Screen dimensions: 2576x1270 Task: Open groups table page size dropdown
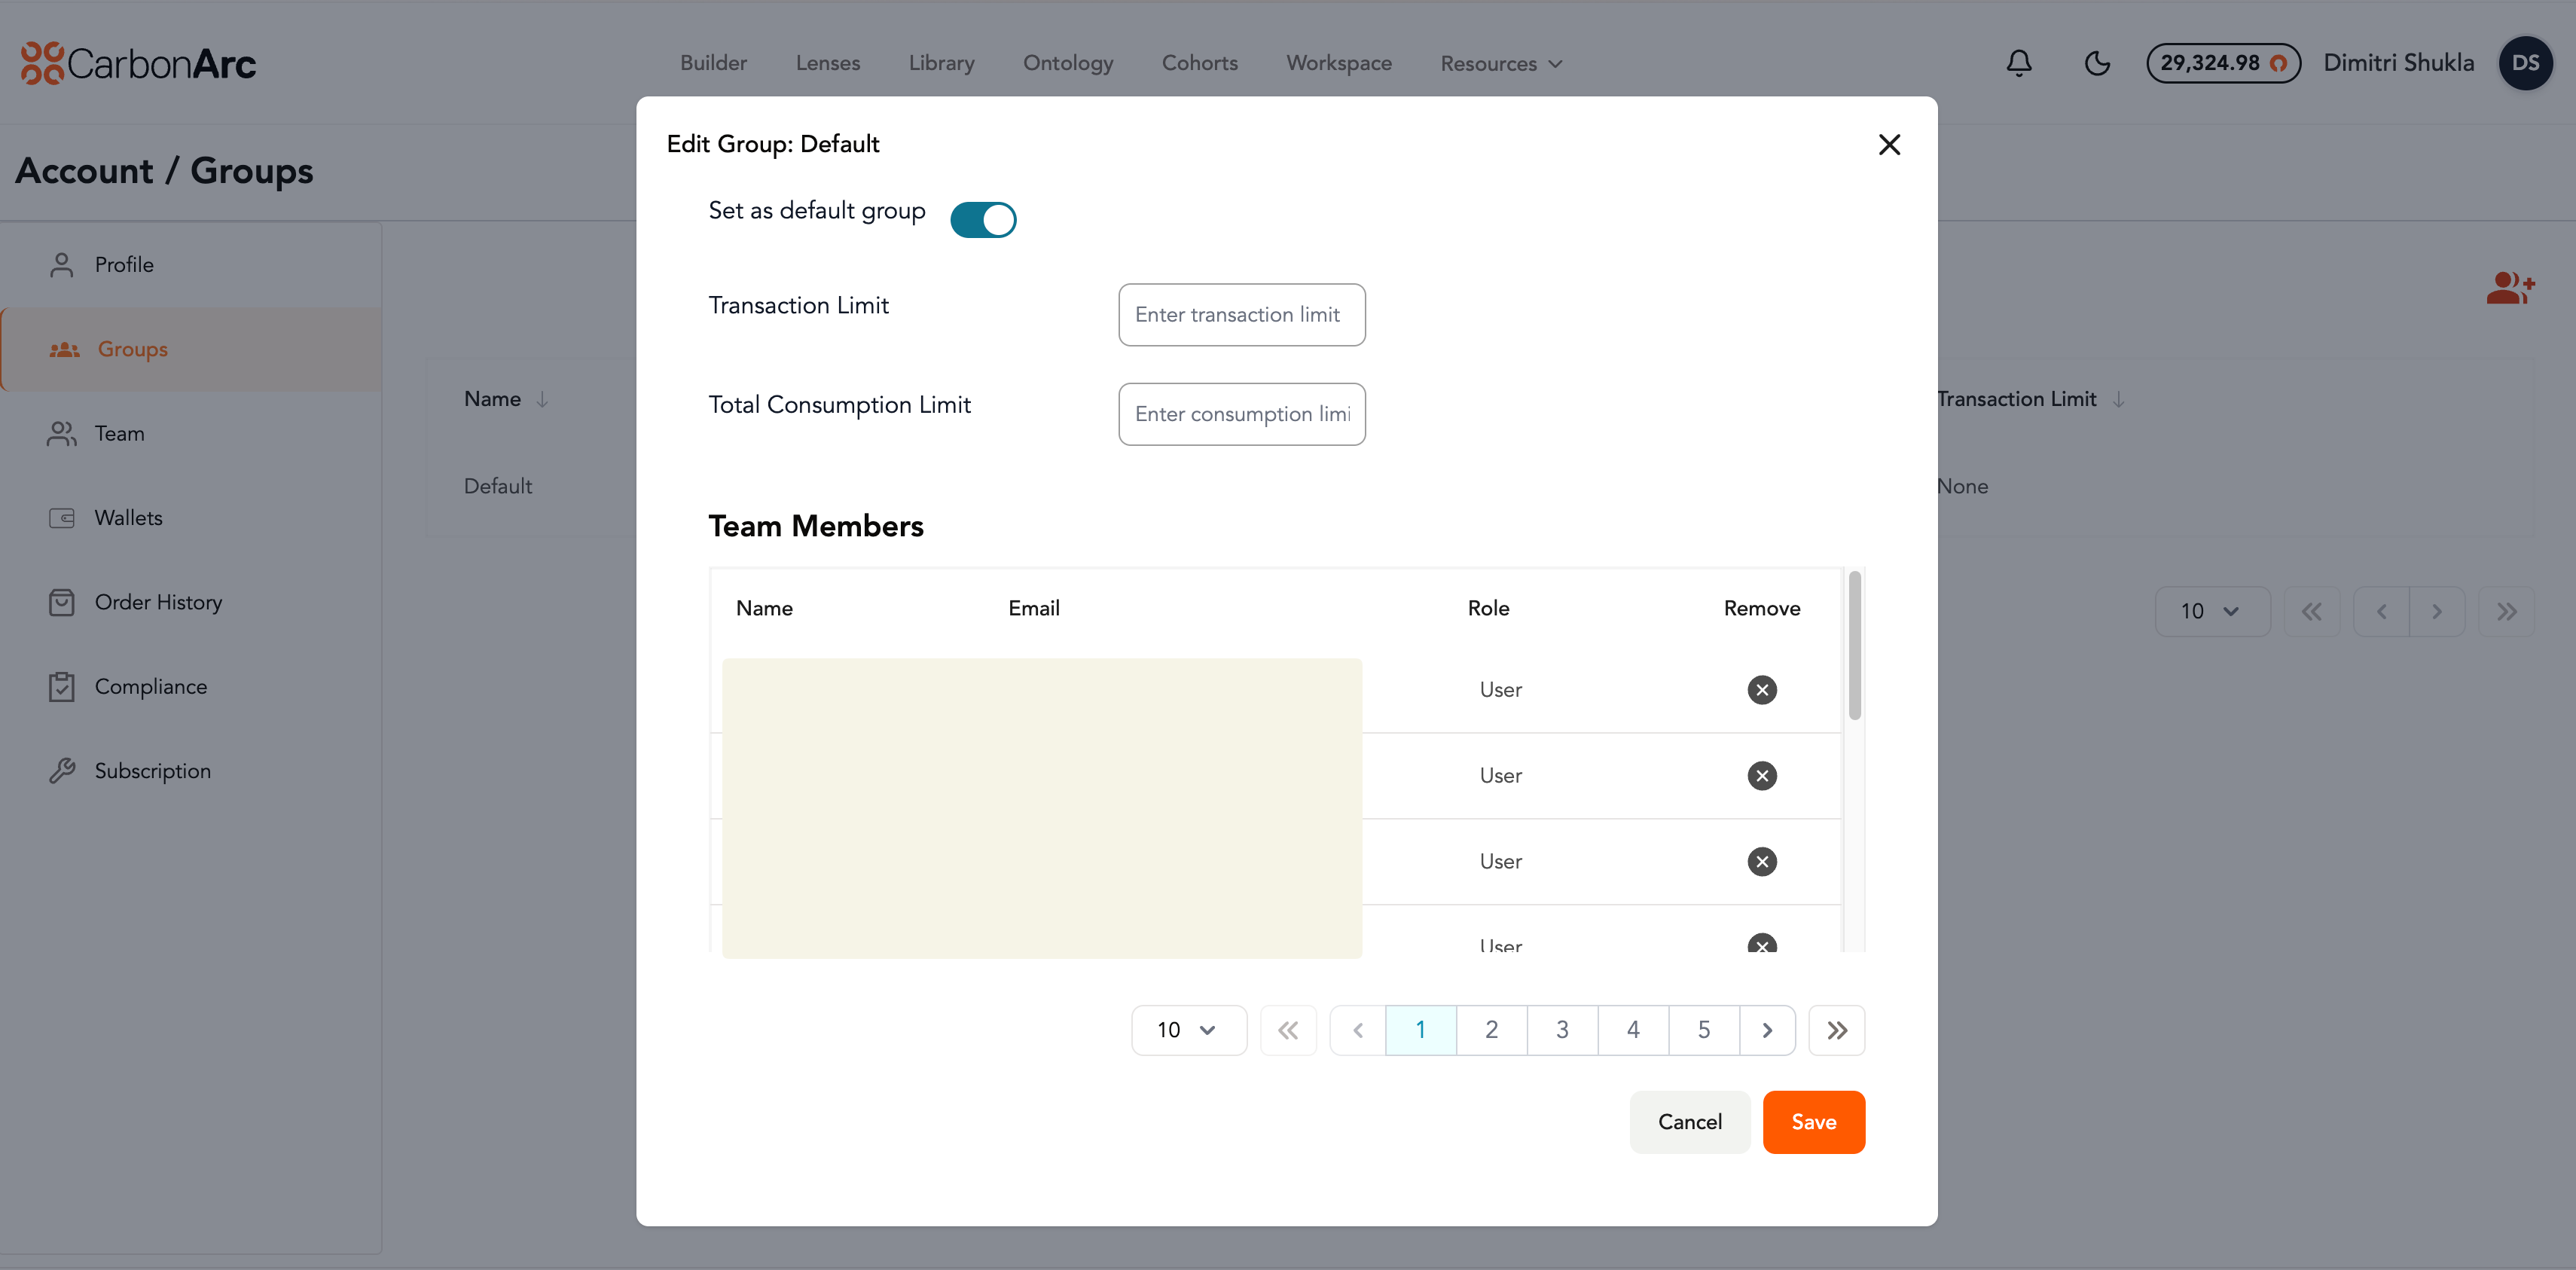coord(2211,612)
